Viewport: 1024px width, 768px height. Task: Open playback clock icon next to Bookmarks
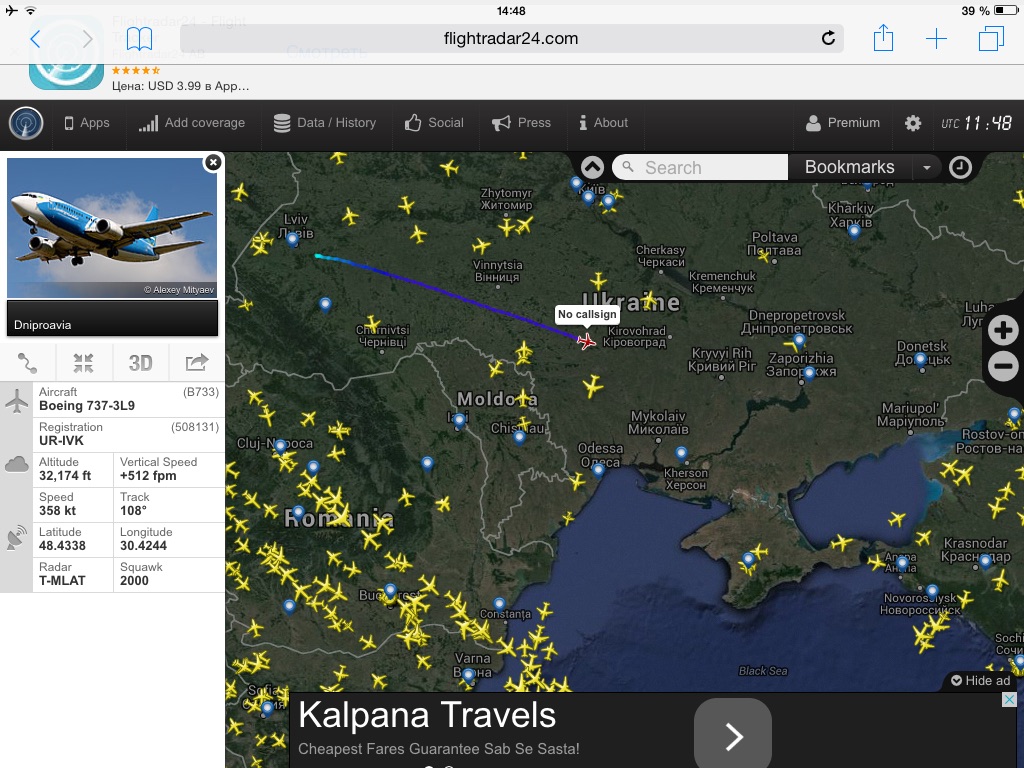point(960,168)
